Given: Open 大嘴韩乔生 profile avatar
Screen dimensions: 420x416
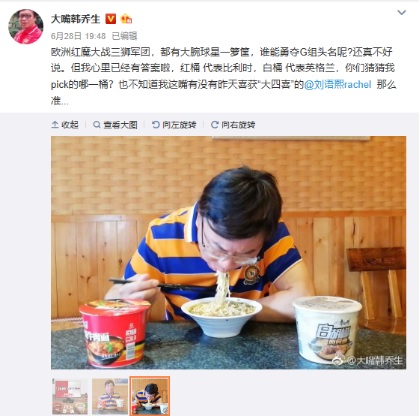Looking at the screenshot, I should 26,26.
